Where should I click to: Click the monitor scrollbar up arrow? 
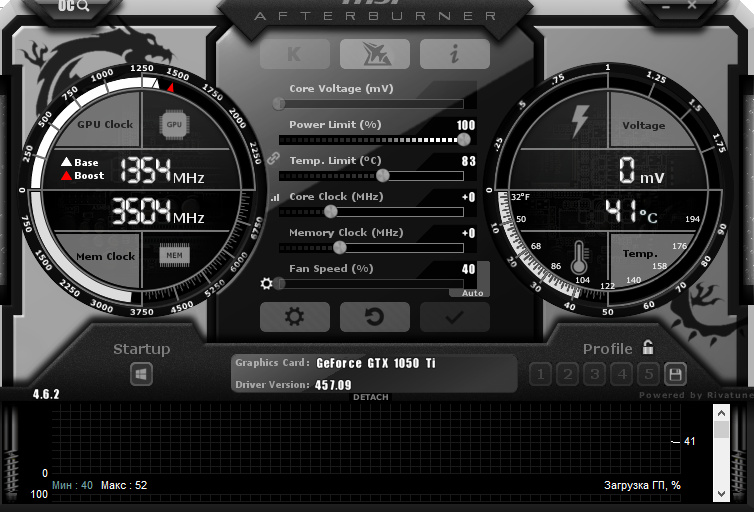(721, 413)
